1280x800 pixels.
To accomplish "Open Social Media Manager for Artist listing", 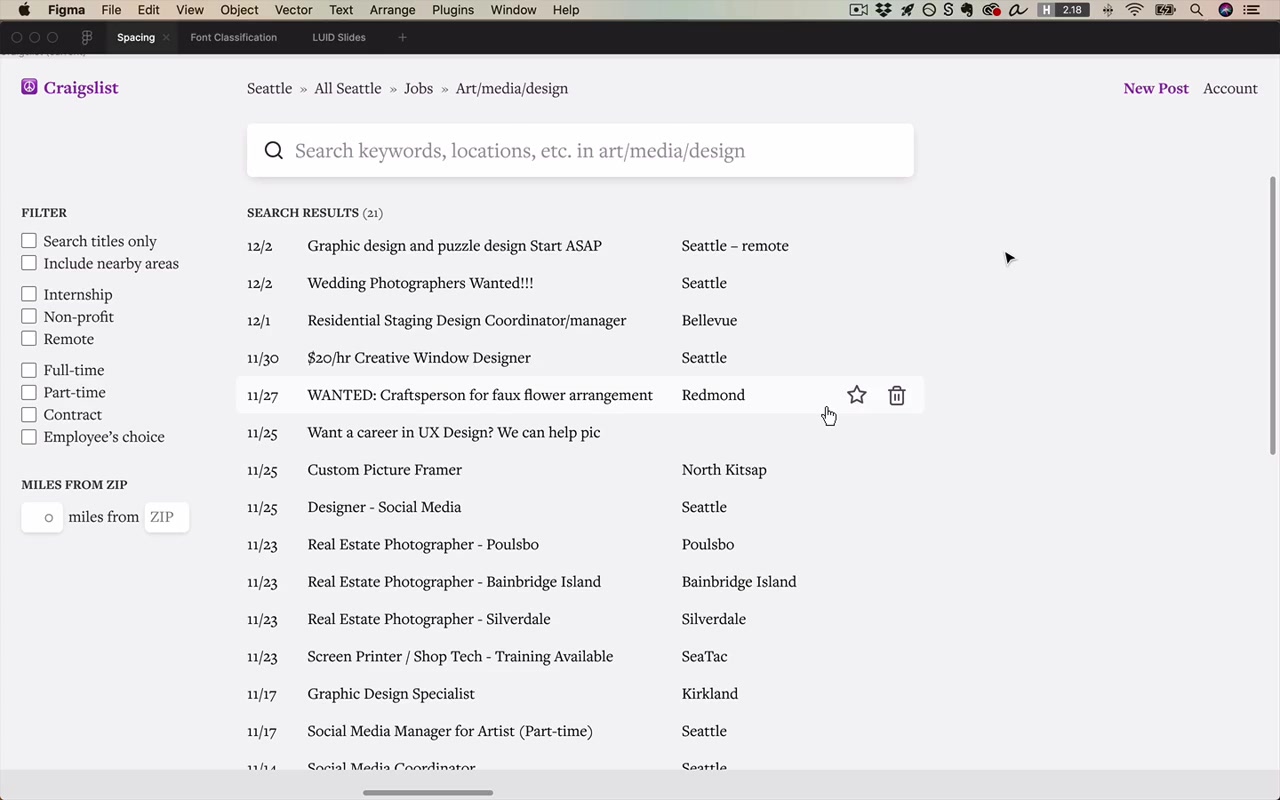I will pos(450,731).
